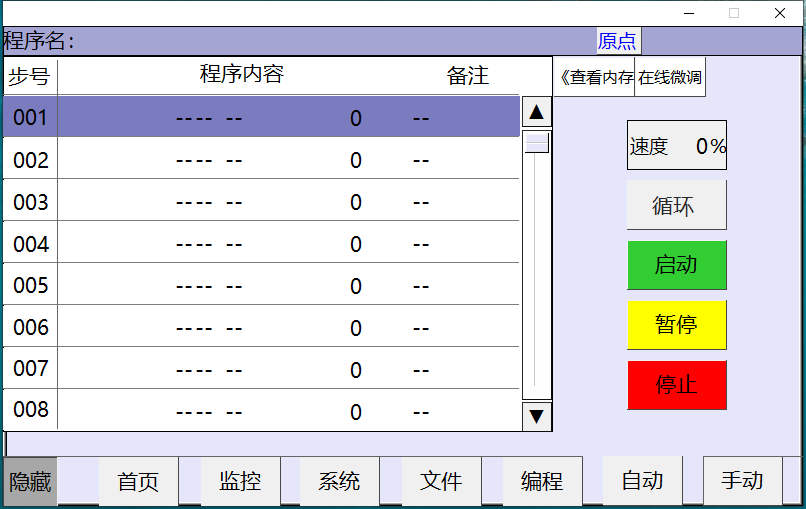Click the vertical scrollbar thumb
806x509 pixels.
537,142
